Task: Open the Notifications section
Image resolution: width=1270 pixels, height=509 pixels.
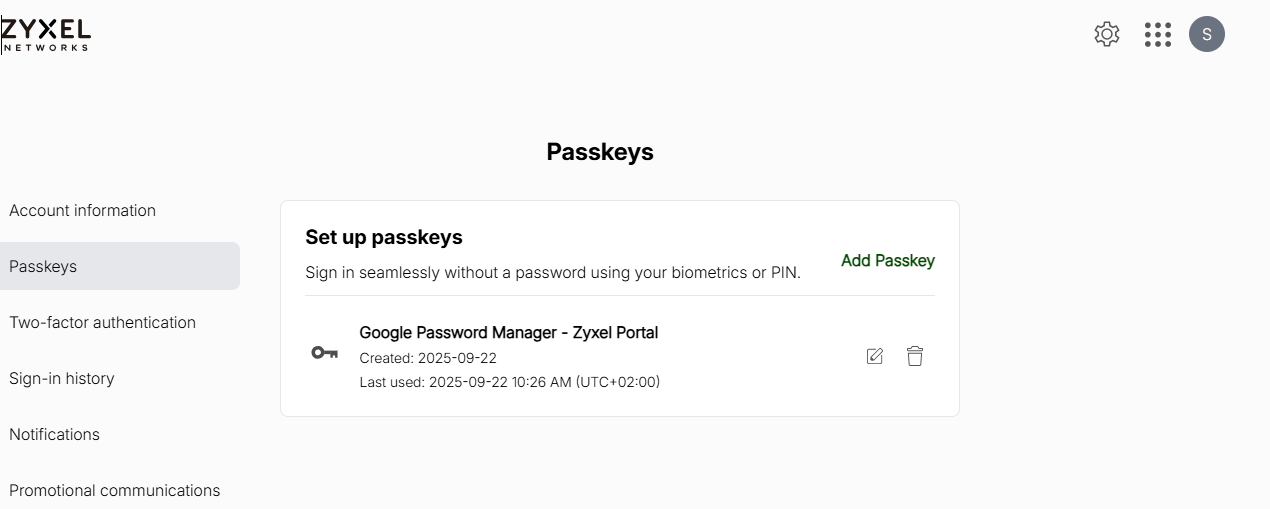Action: [54, 434]
